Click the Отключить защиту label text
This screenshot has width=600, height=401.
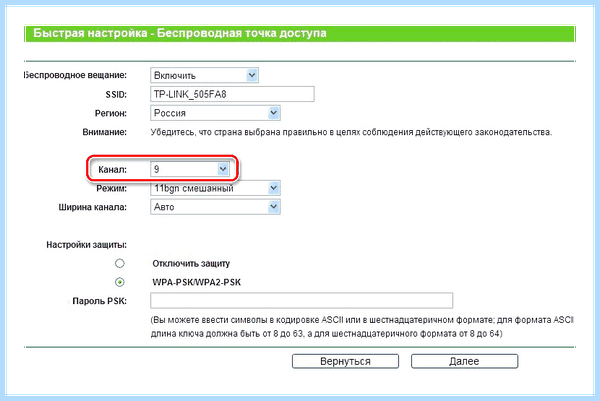click(x=191, y=264)
